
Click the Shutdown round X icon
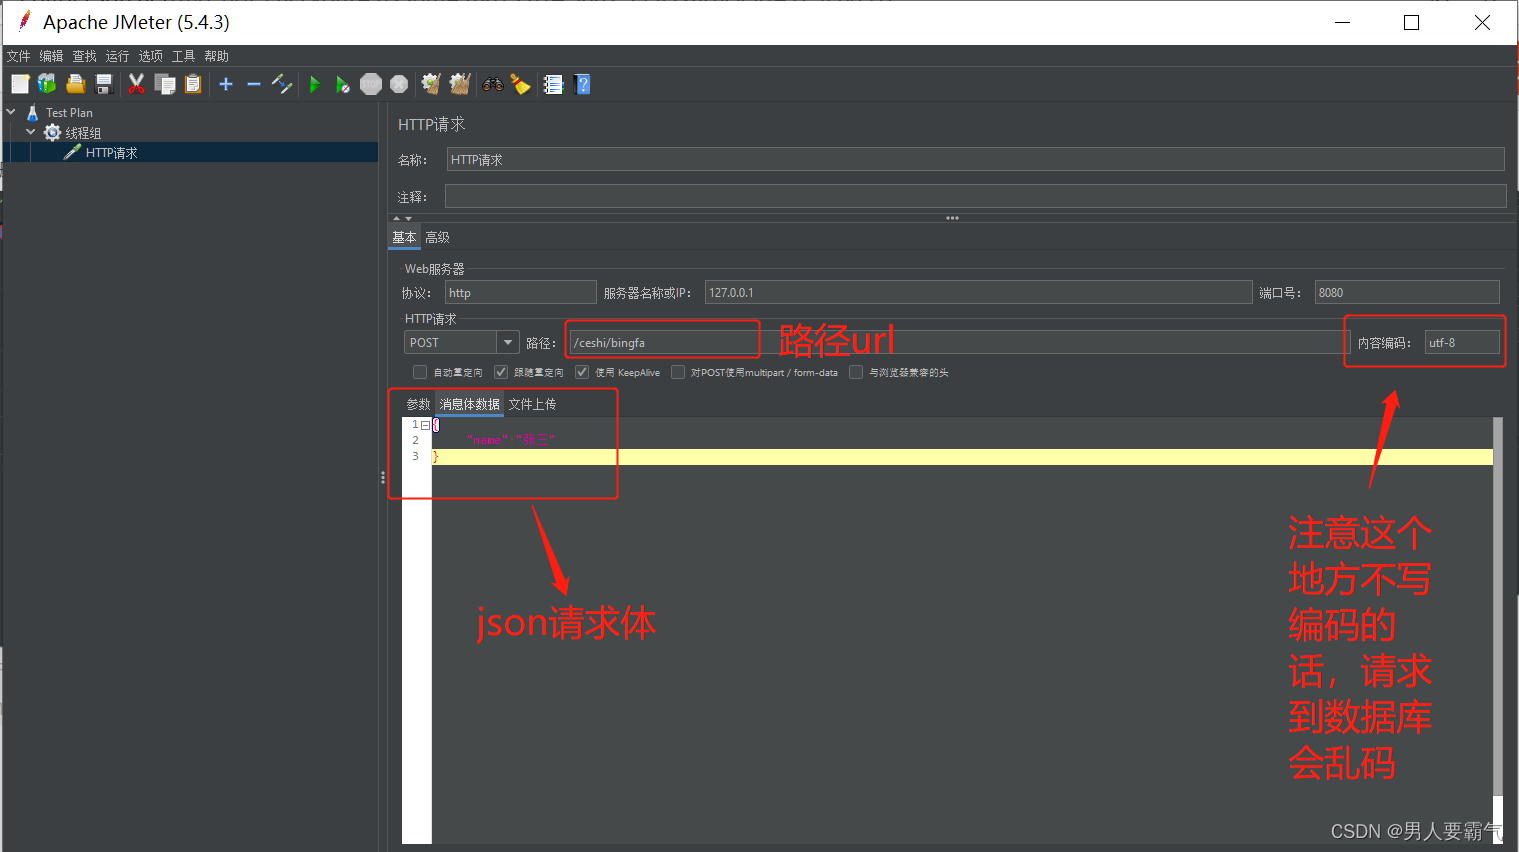coord(399,84)
